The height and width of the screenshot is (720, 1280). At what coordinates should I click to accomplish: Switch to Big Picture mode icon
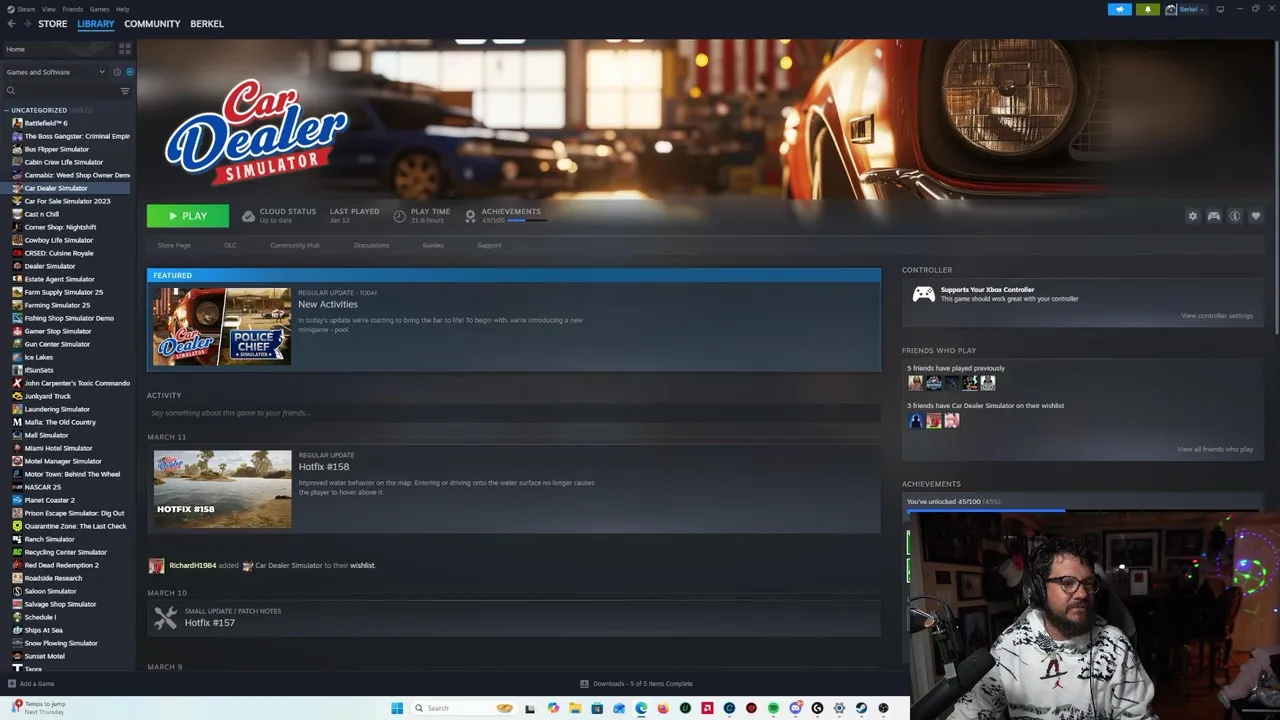pyautogui.click(x=1220, y=9)
